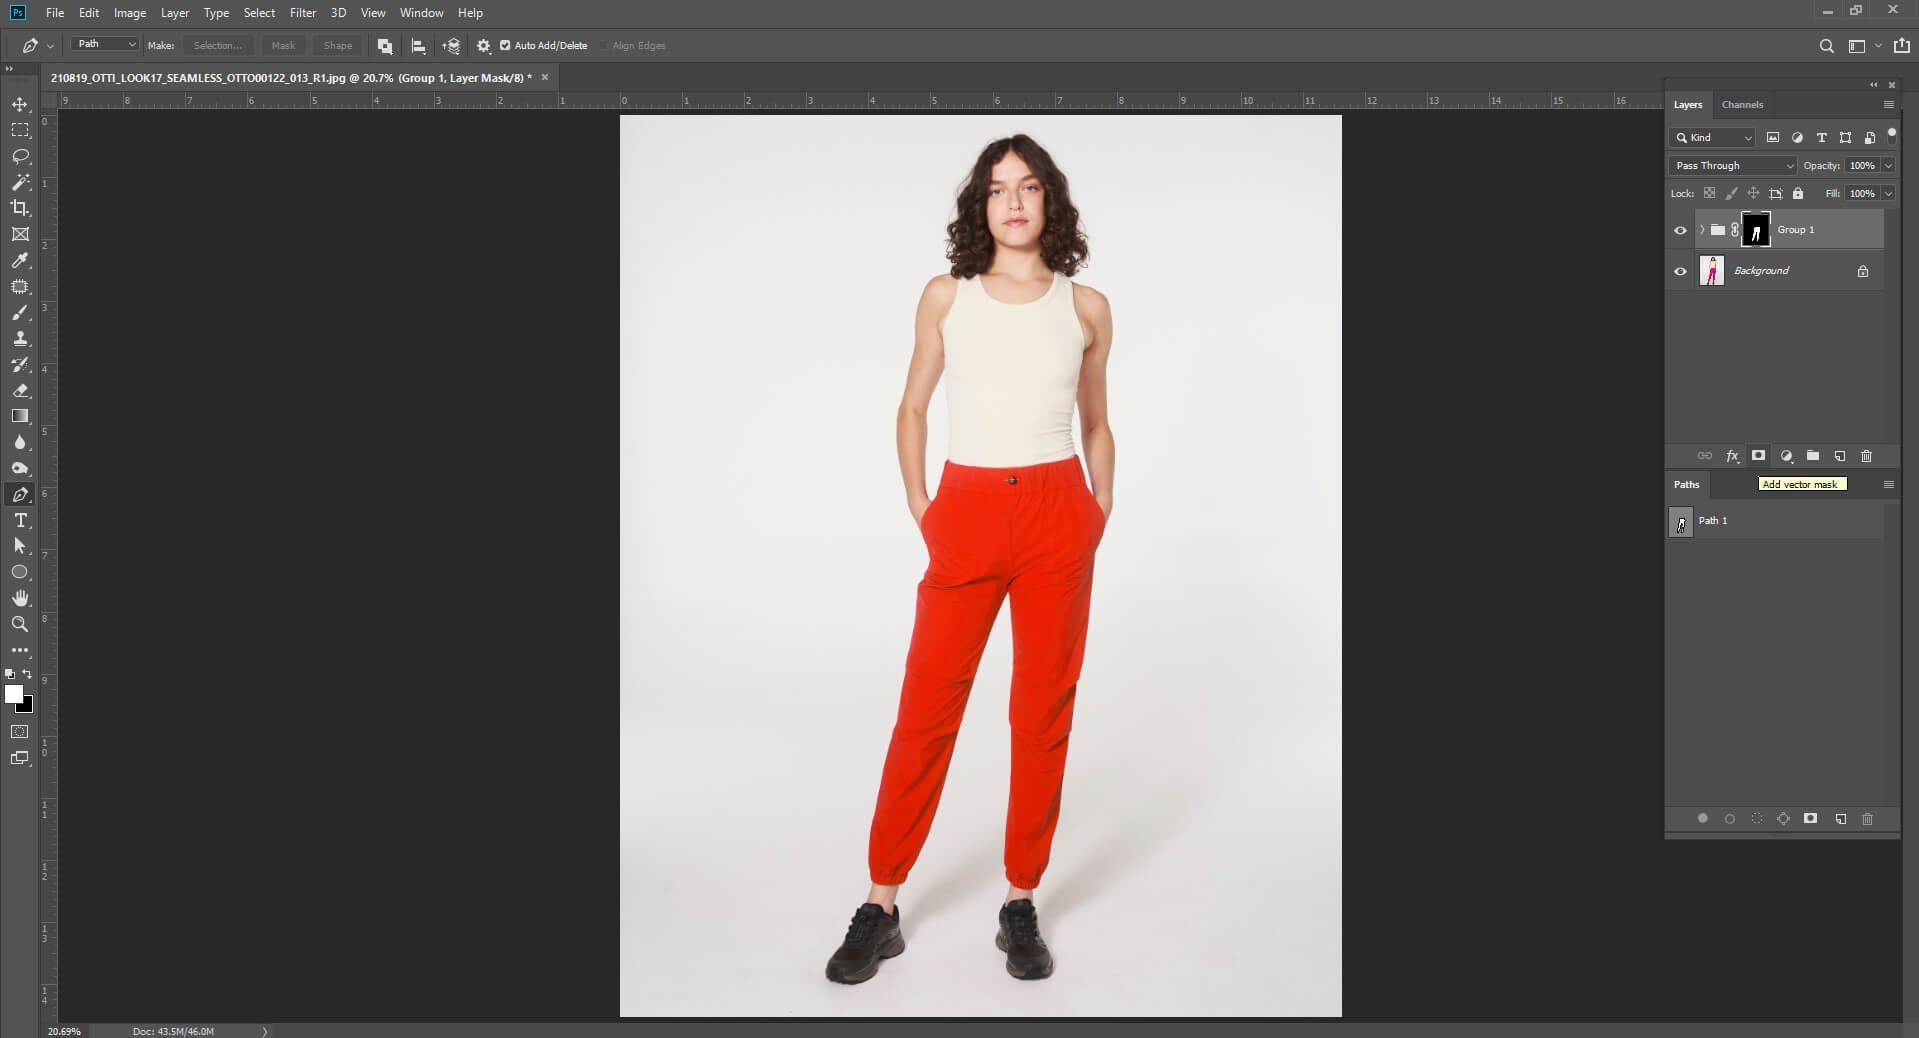
Task: Set default foreground and background colors swatch
Action: [x=10, y=676]
